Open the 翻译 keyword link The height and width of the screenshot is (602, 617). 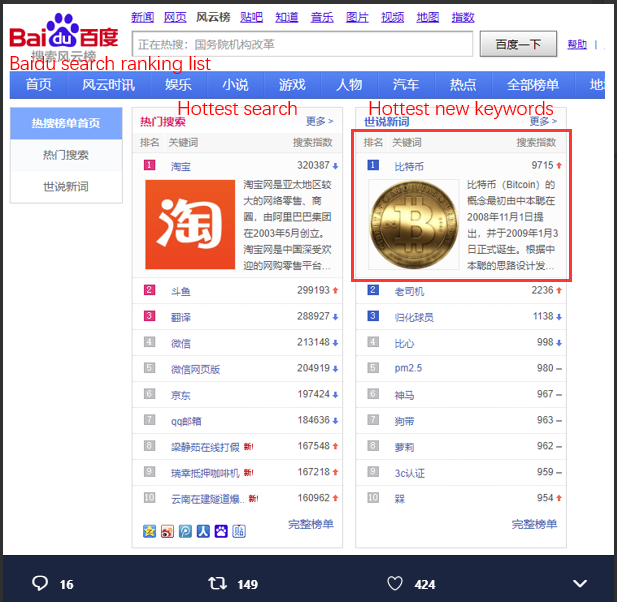[x=181, y=318]
